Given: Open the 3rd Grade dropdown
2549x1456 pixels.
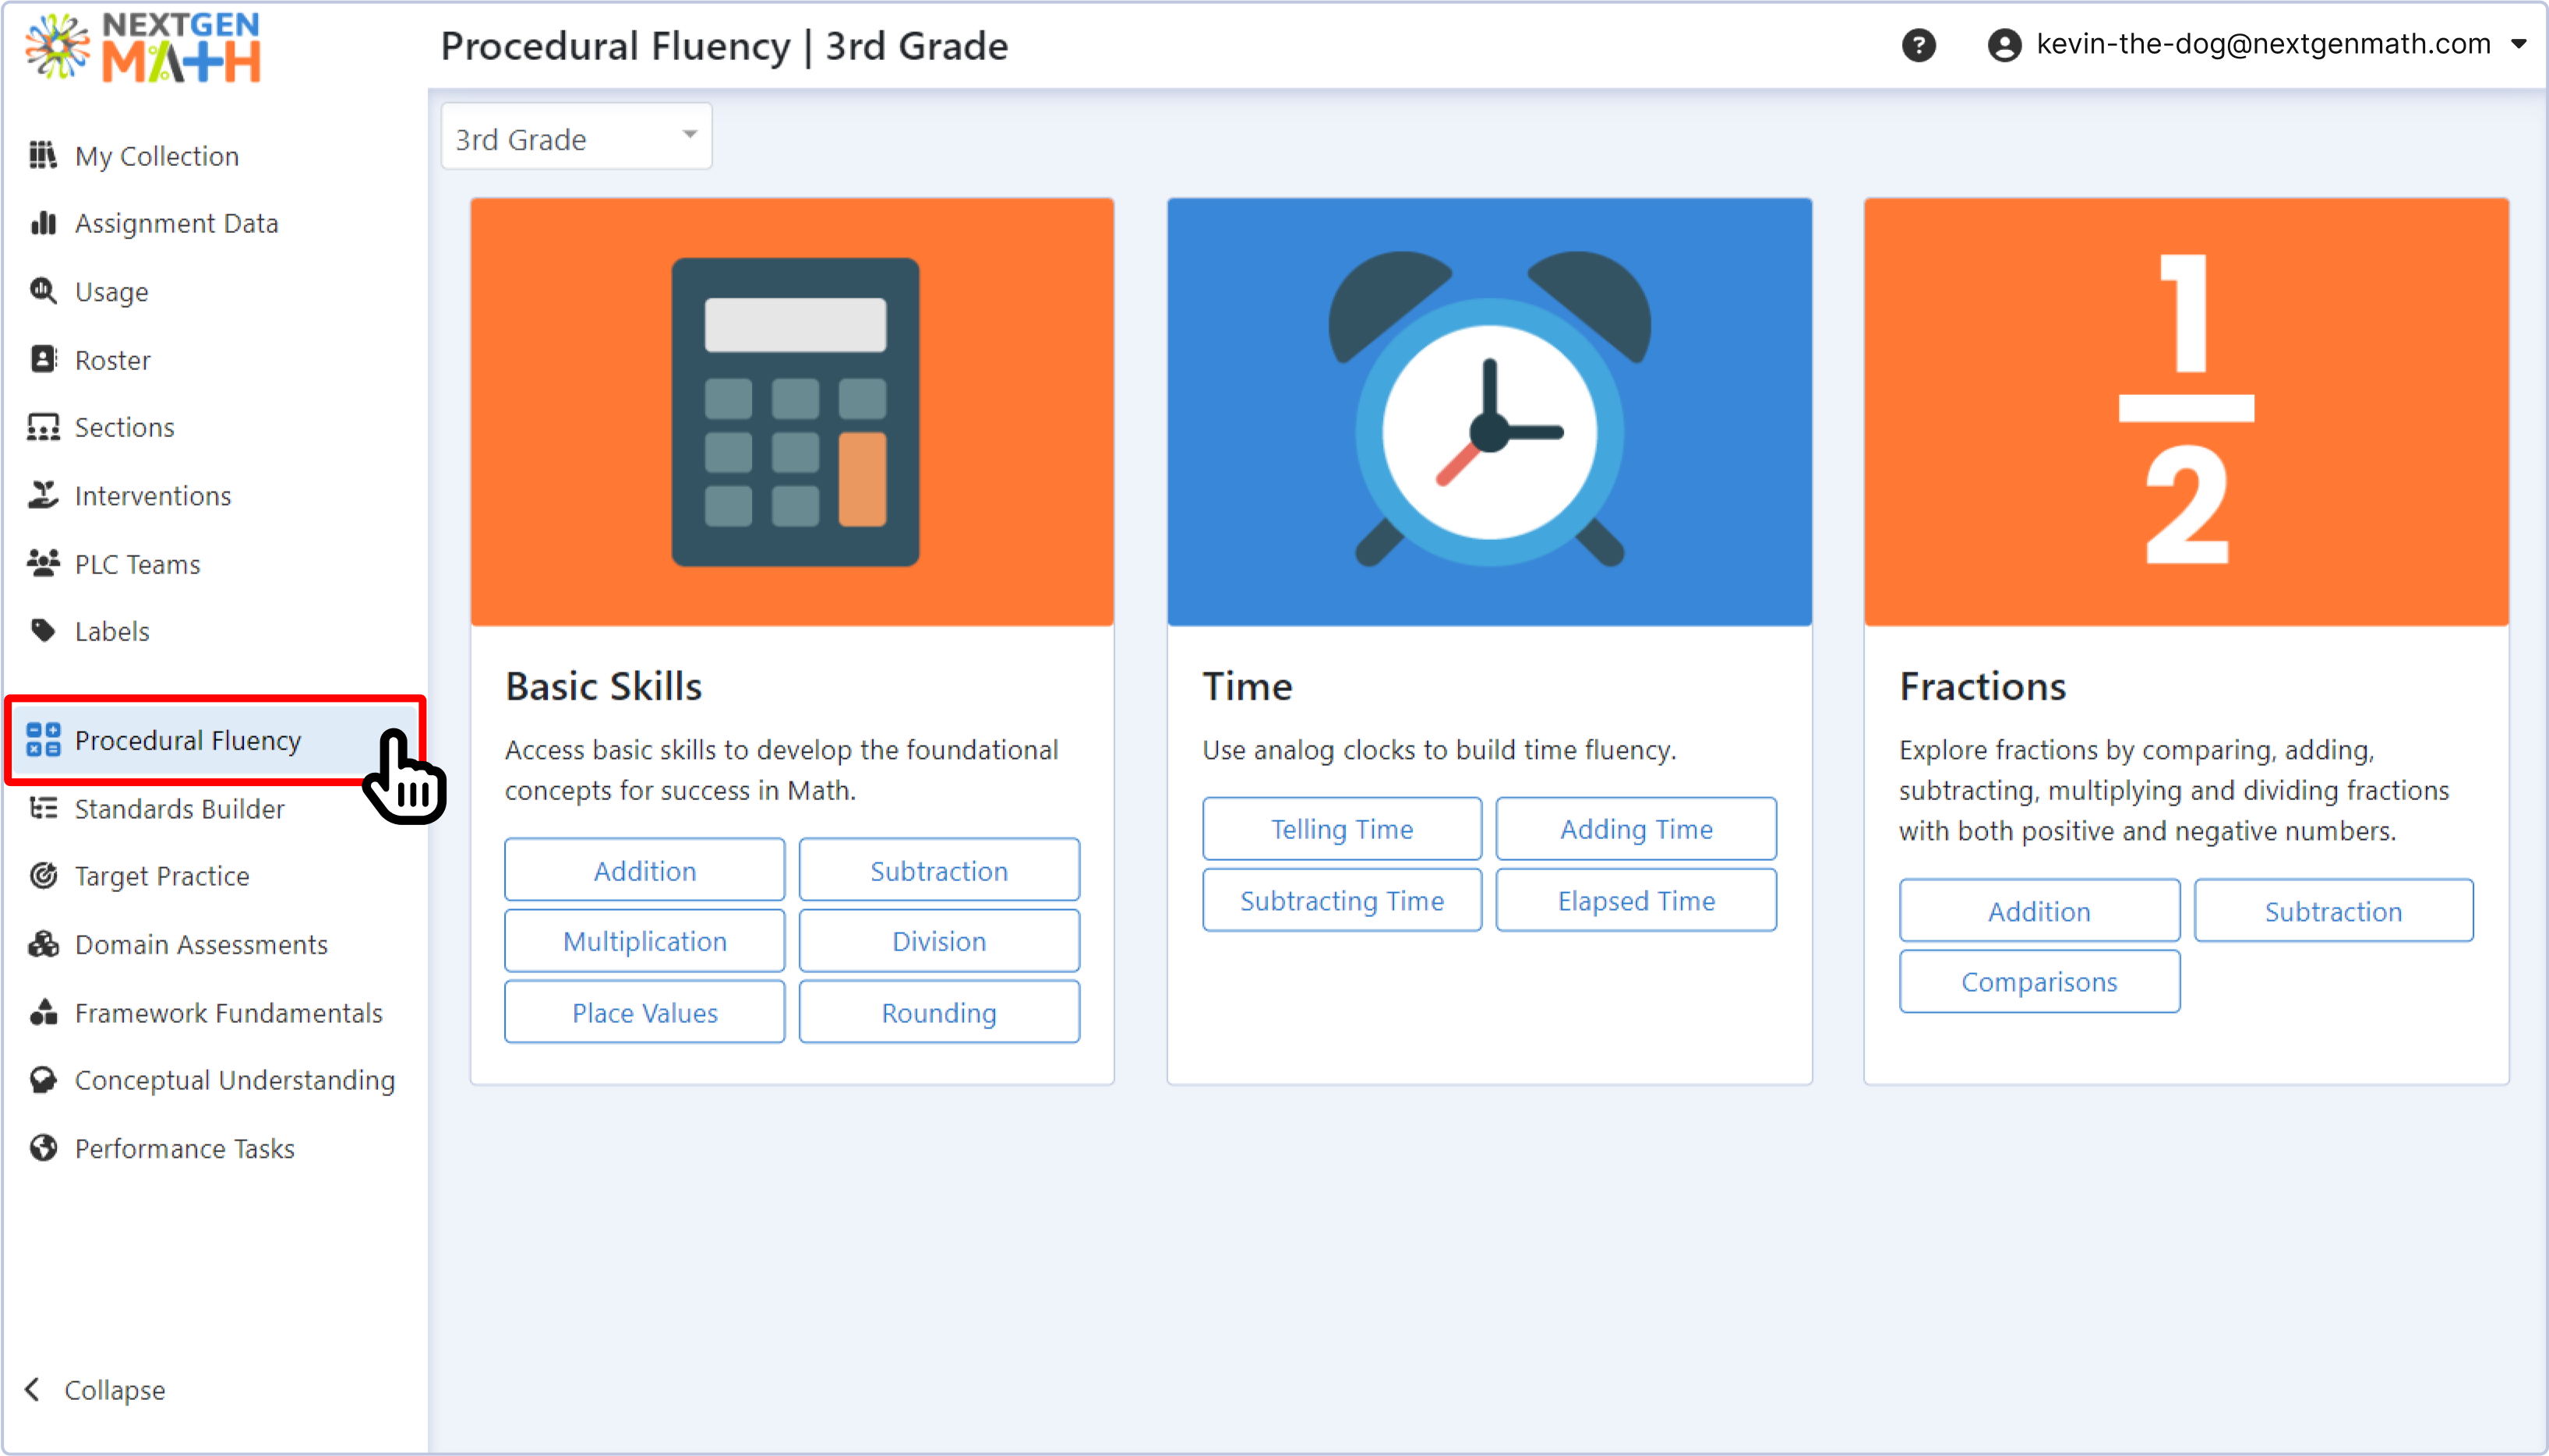Looking at the screenshot, I should pyautogui.click(x=576, y=137).
